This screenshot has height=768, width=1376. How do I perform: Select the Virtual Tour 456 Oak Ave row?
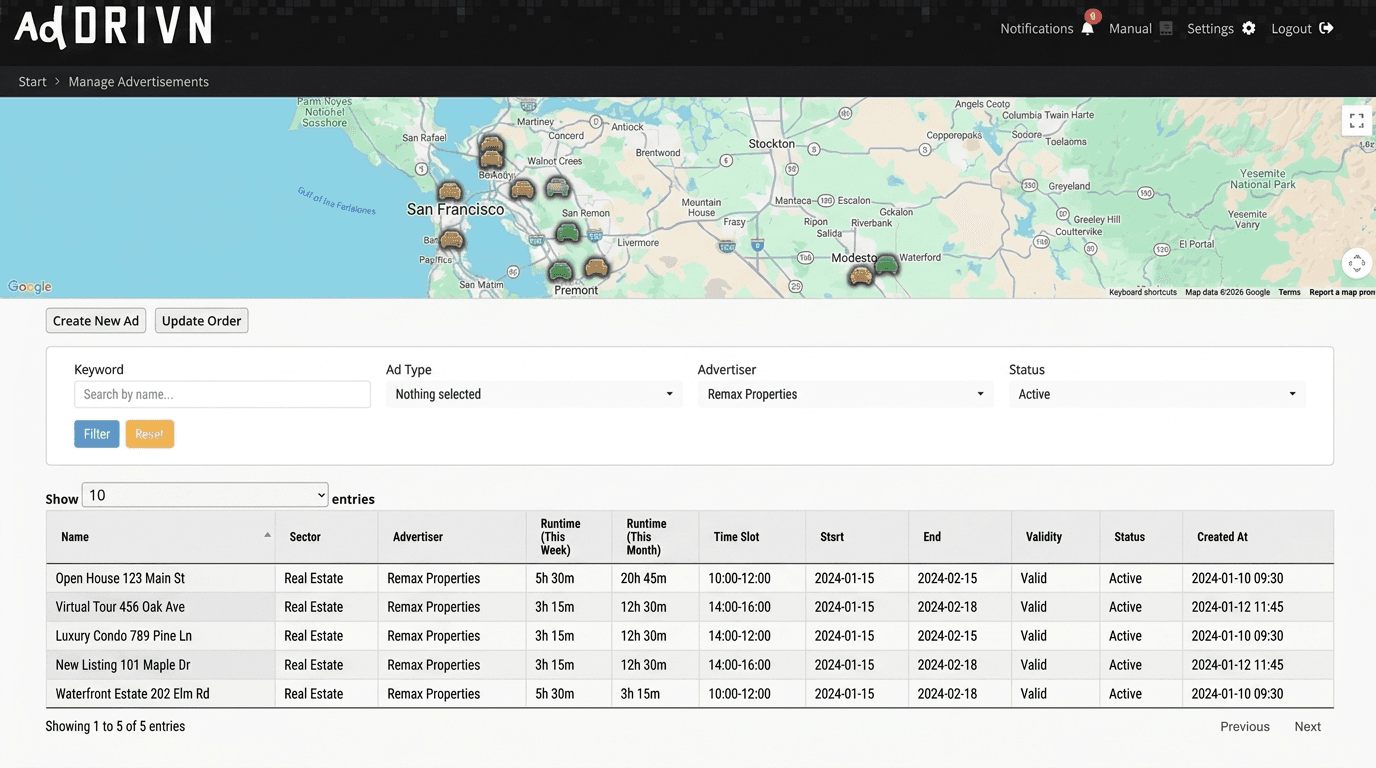pos(689,607)
